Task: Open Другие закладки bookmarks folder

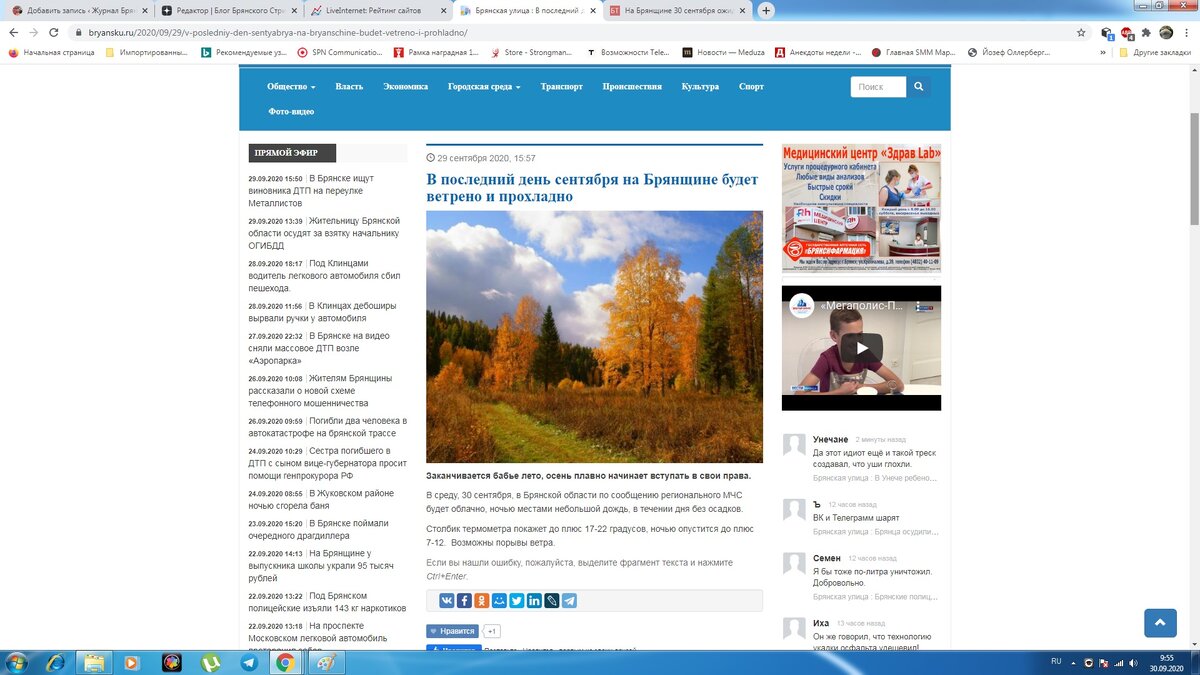Action: (1153, 52)
